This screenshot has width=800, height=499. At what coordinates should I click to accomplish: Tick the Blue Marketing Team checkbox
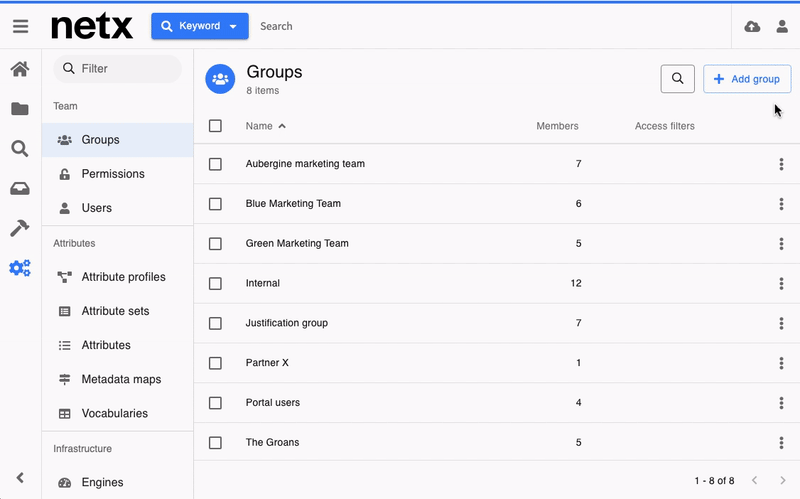pyautogui.click(x=215, y=204)
